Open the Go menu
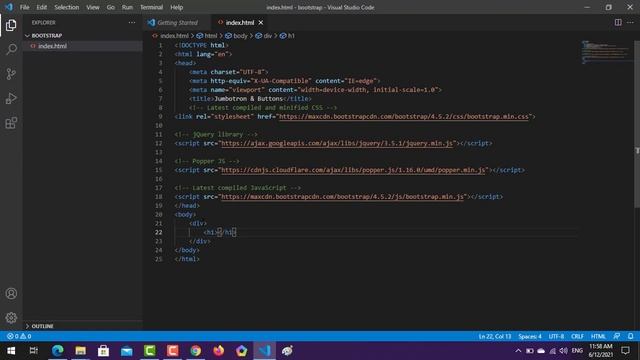640x360 pixels. [111, 7]
